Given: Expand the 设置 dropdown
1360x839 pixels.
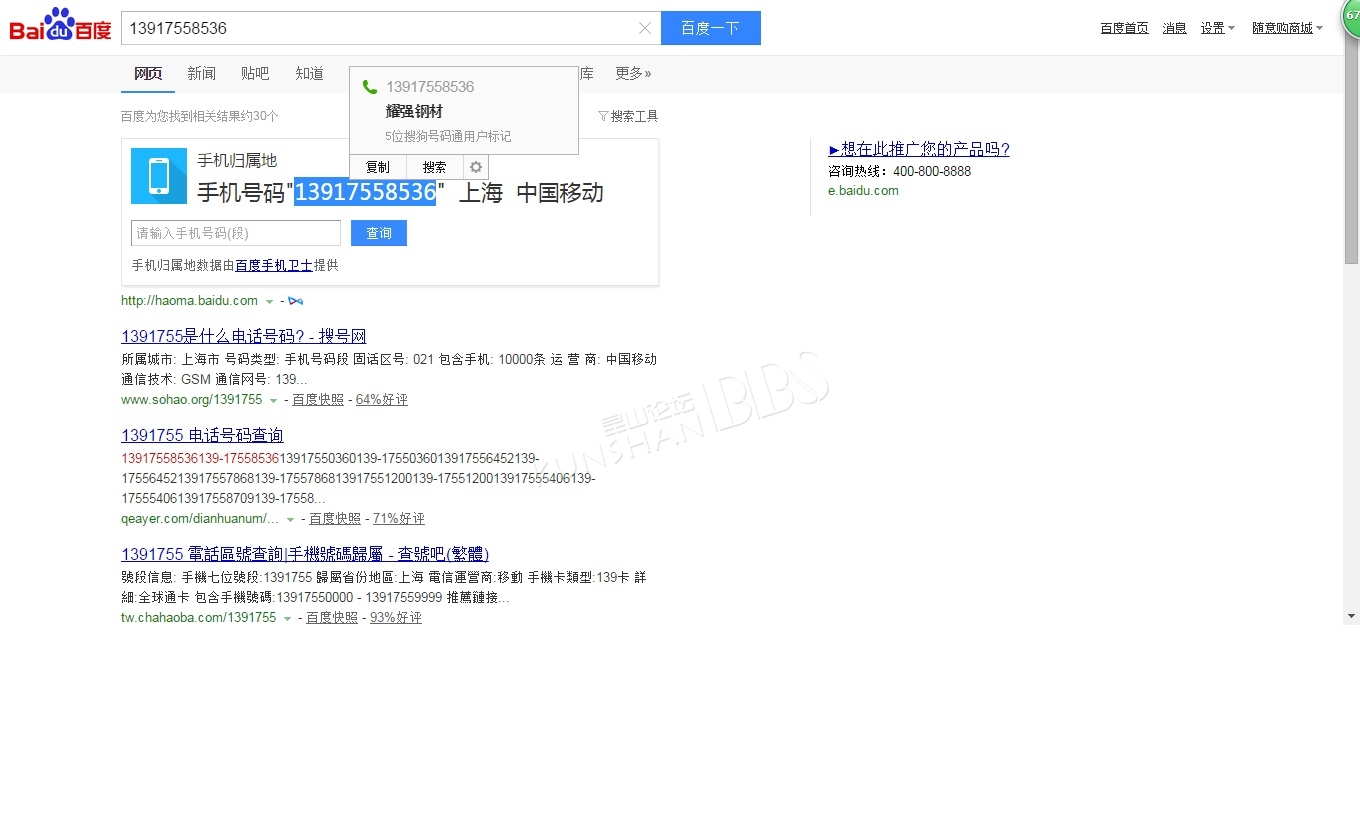Looking at the screenshot, I should coord(1218,28).
